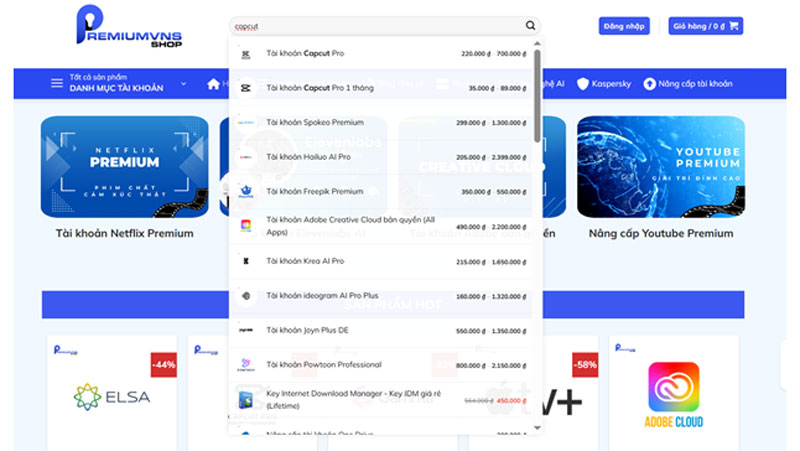This screenshot has height=451, width=800.
Task: Click the Capcut Pro product icon
Action: click(246, 54)
